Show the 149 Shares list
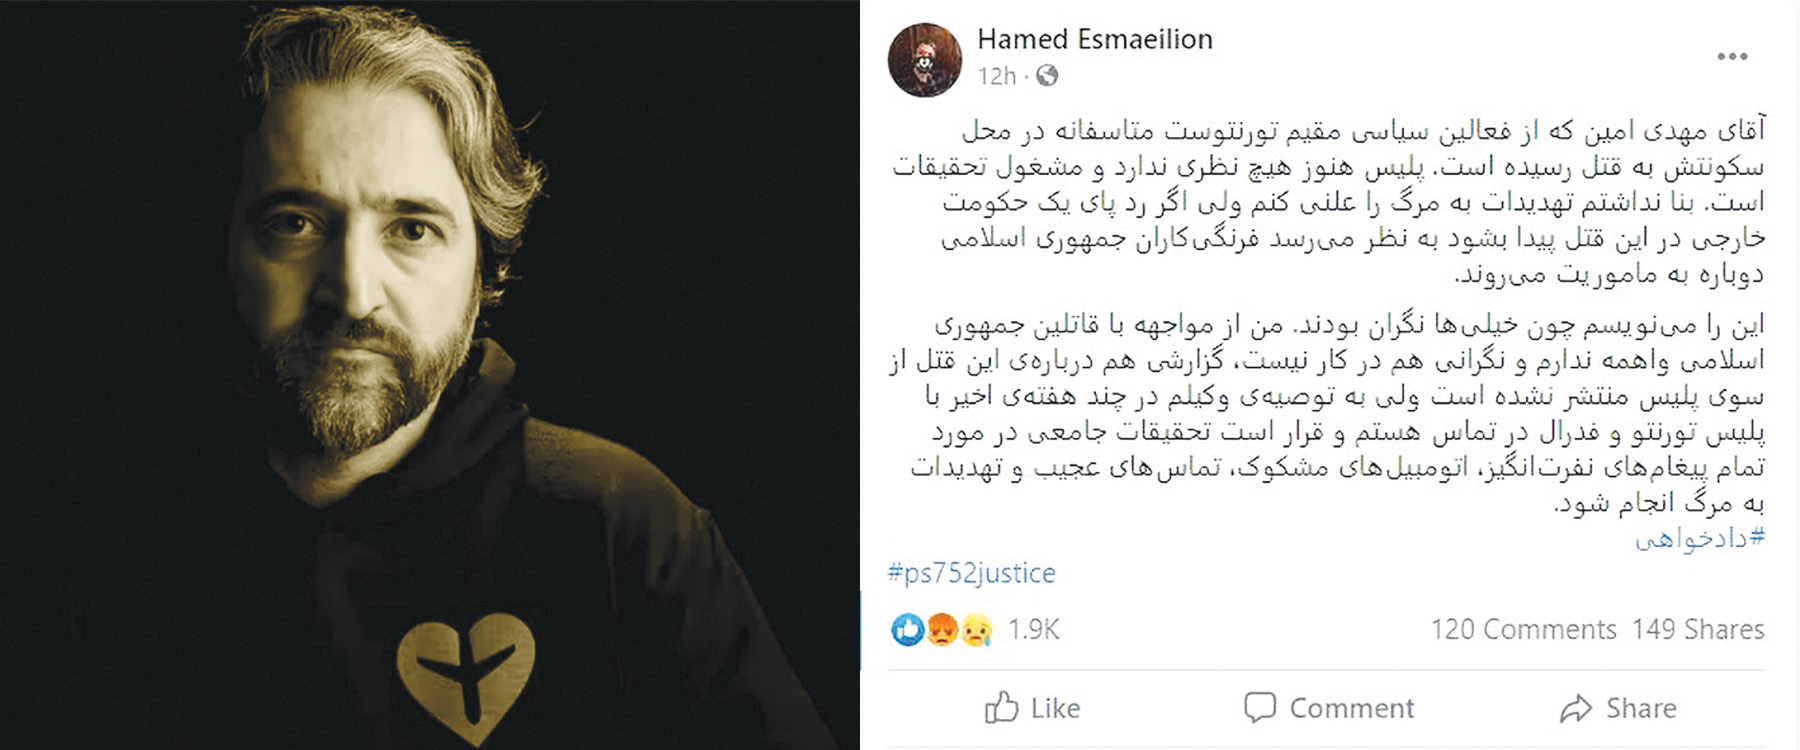 1698,629
